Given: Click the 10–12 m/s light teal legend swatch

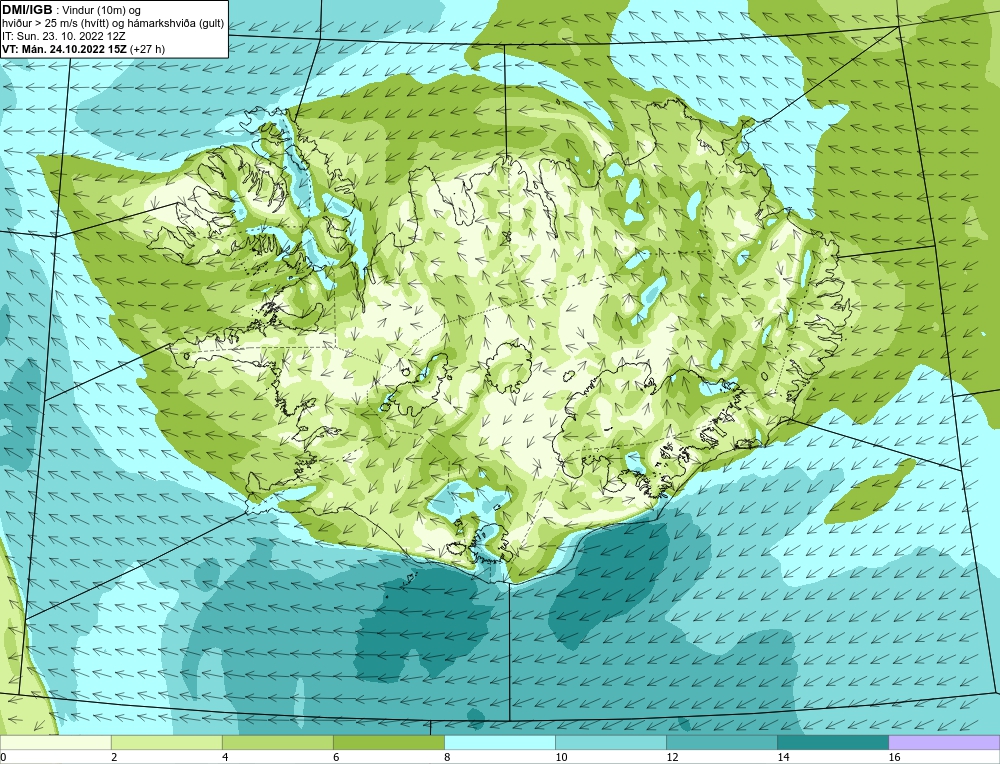Looking at the screenshot, I should [610, 742].
